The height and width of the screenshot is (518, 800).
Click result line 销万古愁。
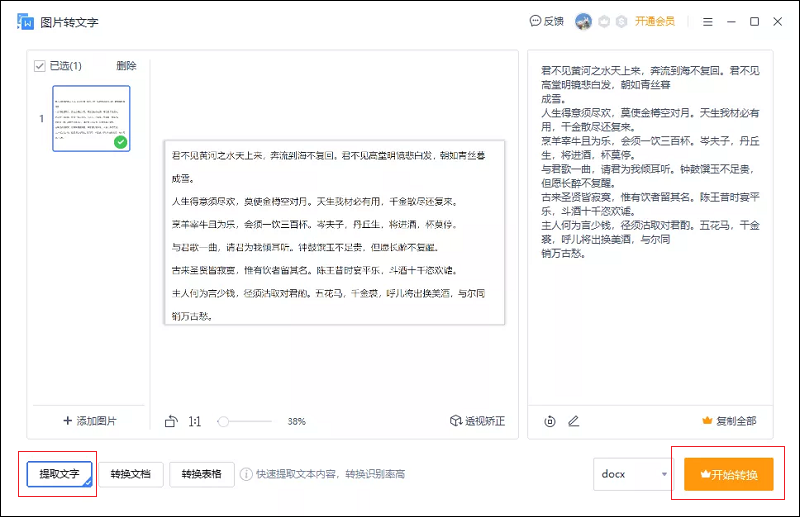(x=563, y=253)
